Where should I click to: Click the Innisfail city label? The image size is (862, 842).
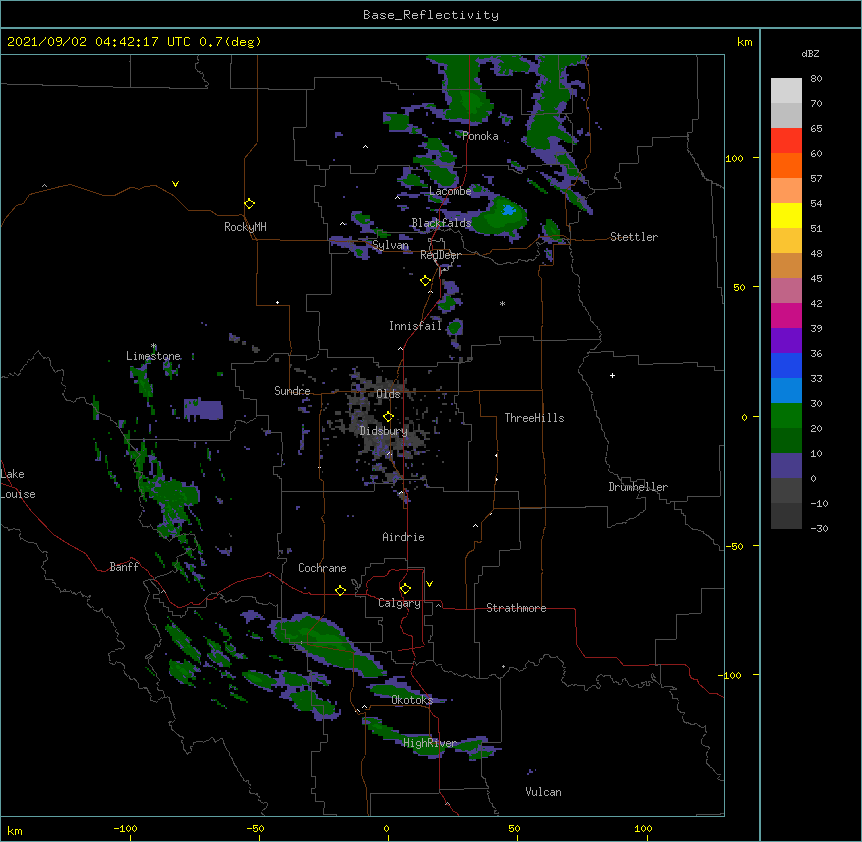[415, 326]
